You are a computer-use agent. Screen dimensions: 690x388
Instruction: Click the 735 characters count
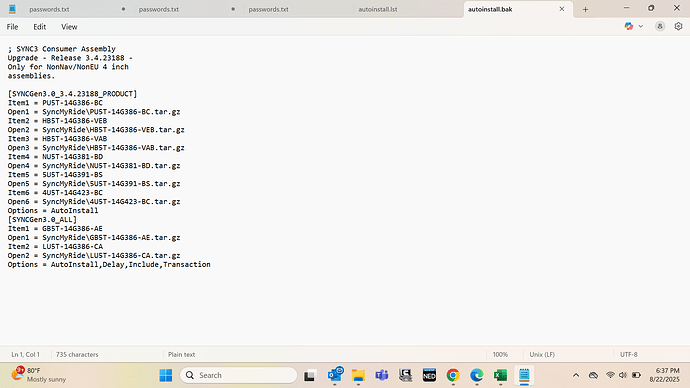coord(77,354)
